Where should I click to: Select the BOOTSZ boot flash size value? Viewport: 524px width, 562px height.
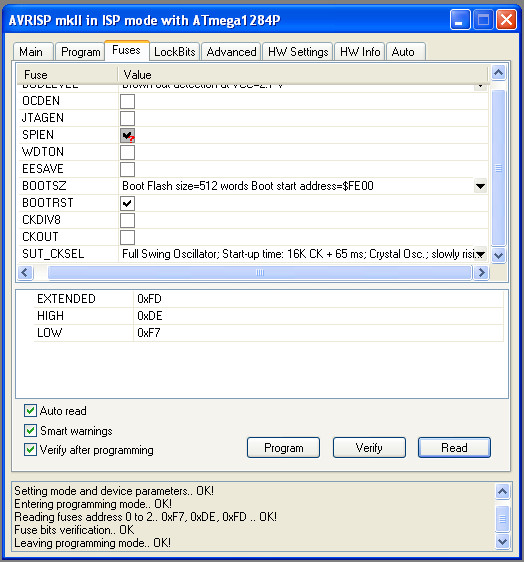[x=248, y=186]
